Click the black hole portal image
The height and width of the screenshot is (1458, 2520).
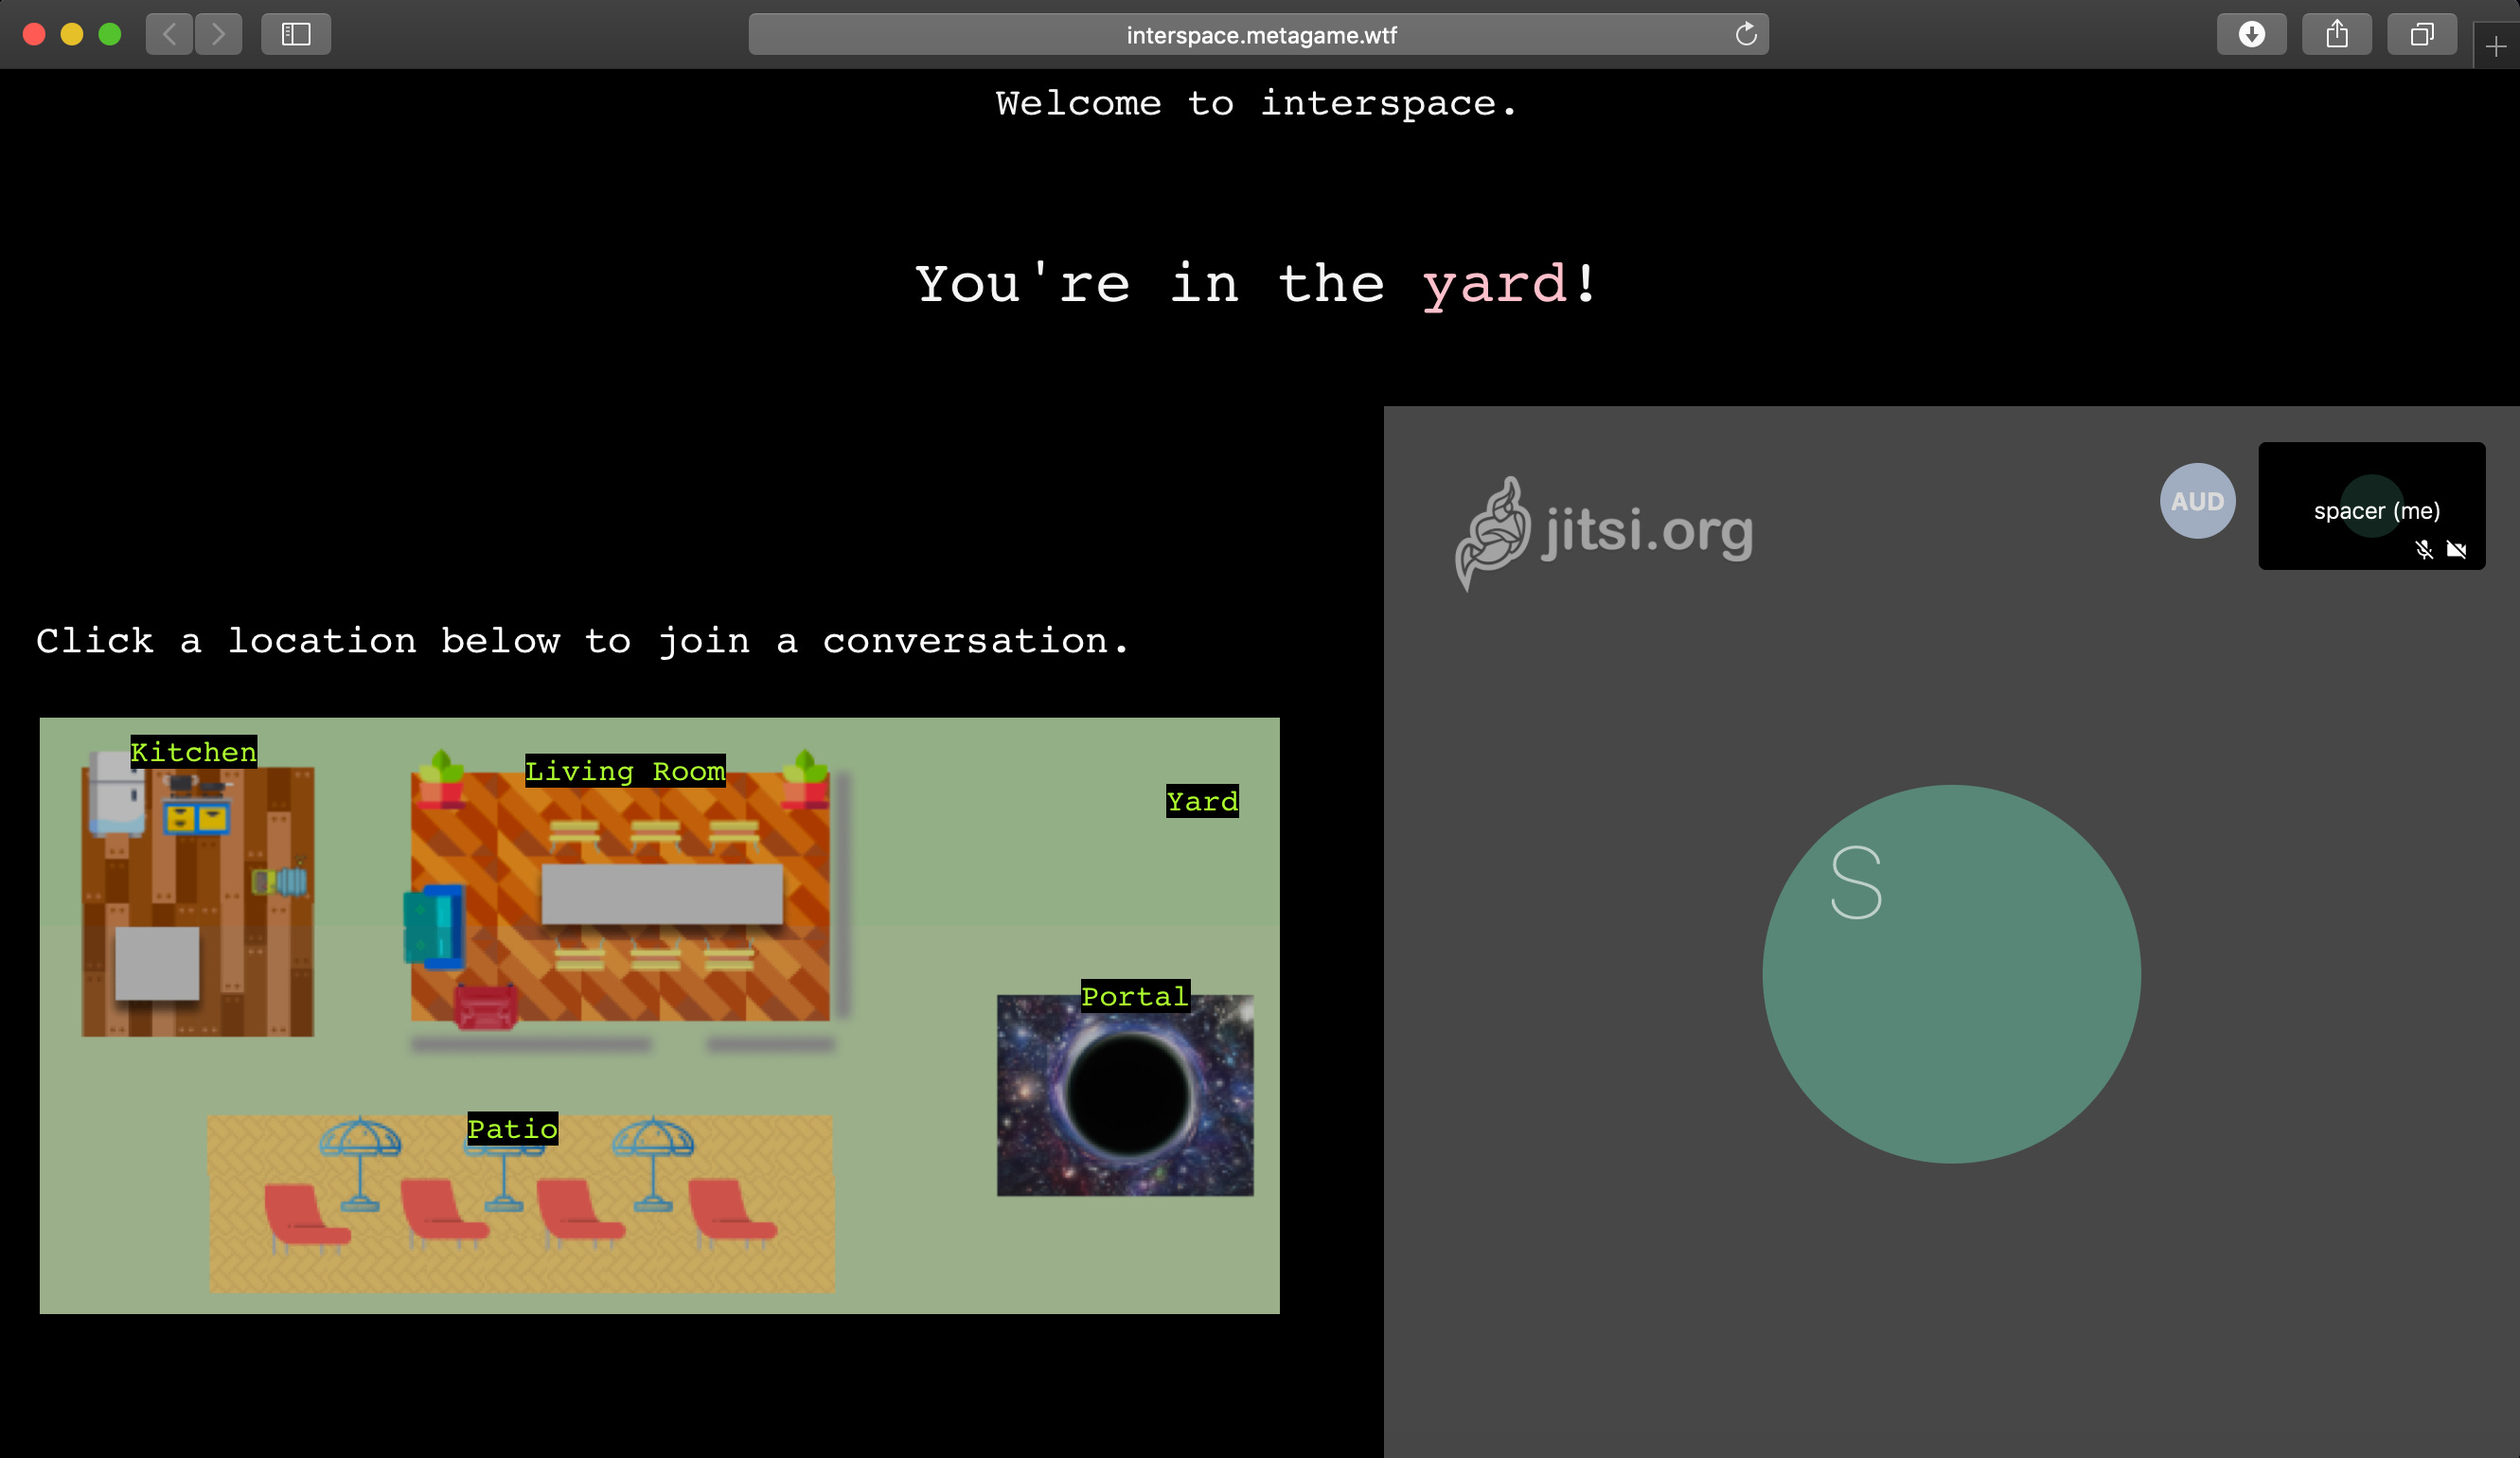point(1125,1095)
